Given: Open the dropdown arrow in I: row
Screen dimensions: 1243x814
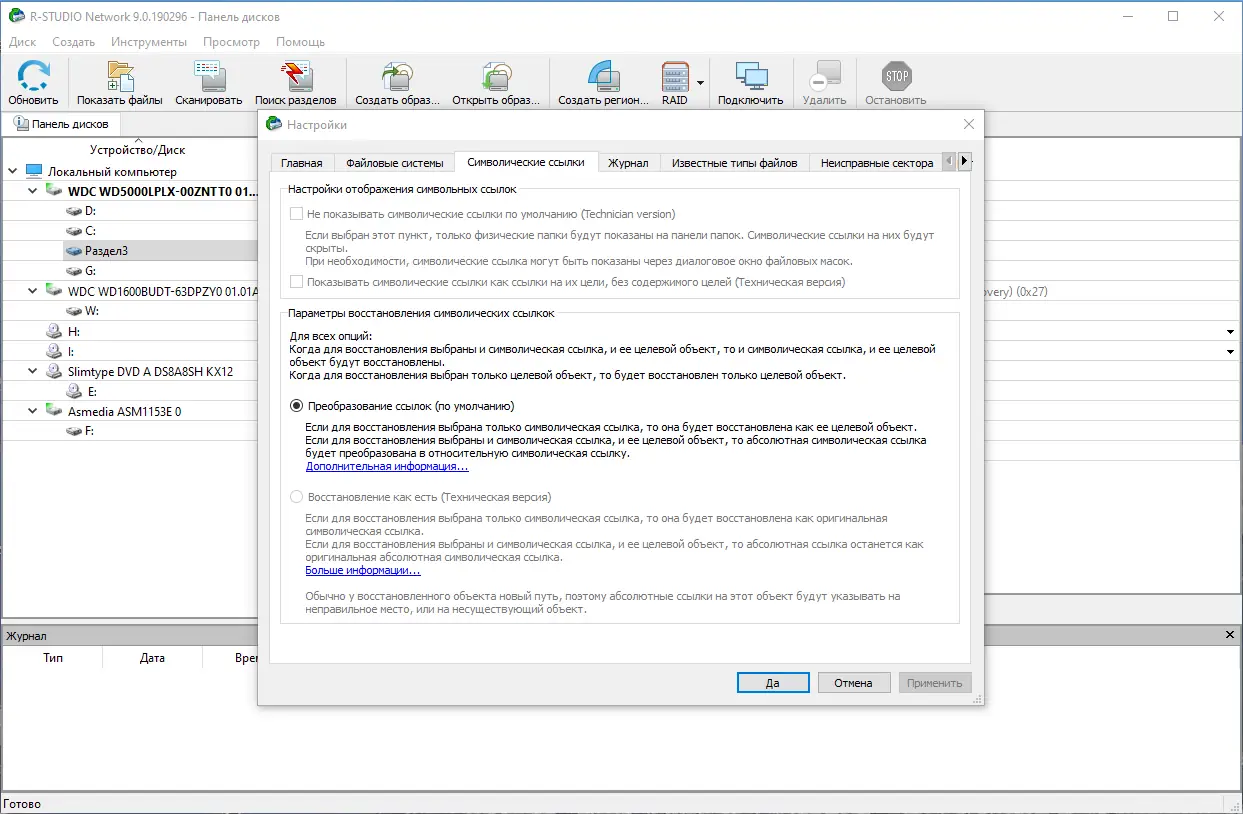Looking at the screenshot, I should pos(1231,351).
